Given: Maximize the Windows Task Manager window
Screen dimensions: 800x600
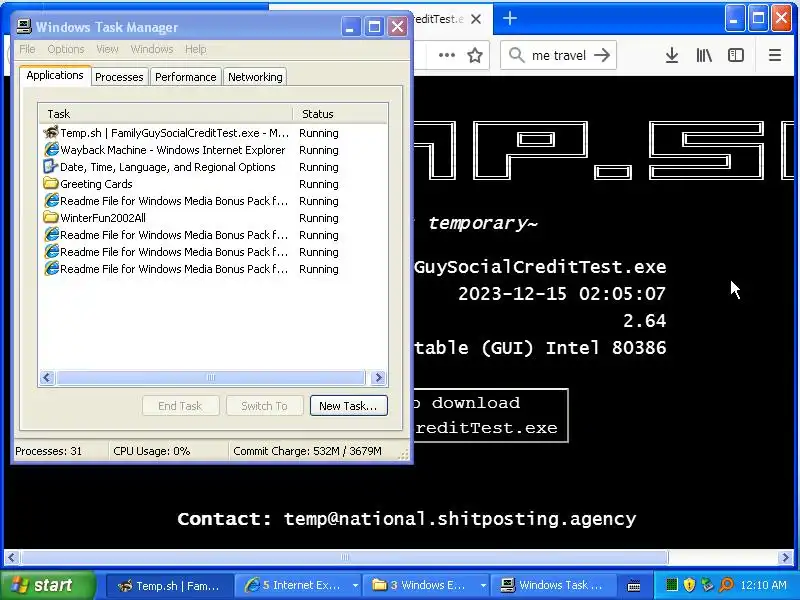Looking at the screenshot, I should [x=374, y=27].
